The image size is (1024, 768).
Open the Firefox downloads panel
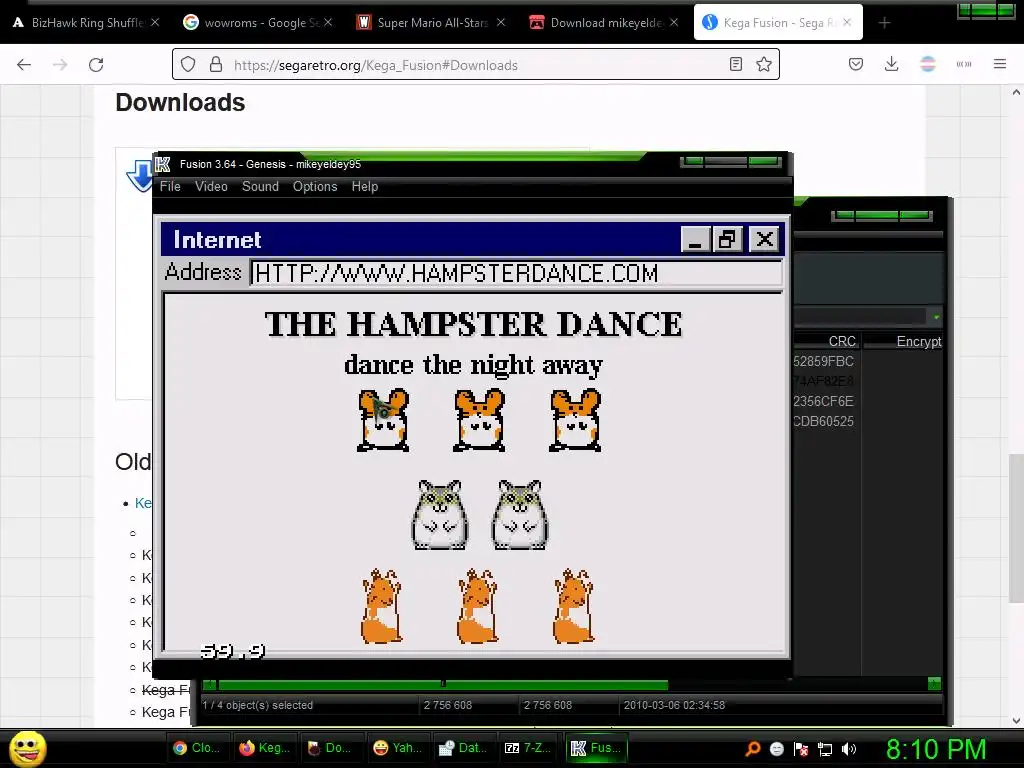click(x=891, y=64)
